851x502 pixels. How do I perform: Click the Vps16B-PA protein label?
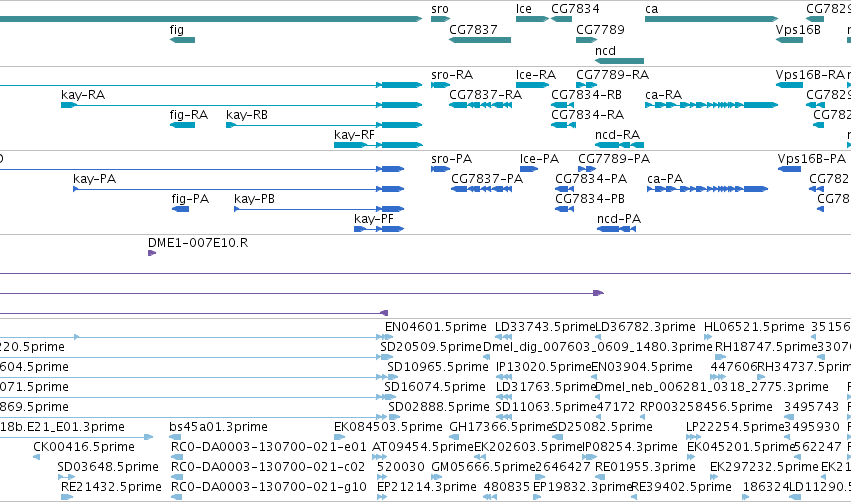(812, 160)
